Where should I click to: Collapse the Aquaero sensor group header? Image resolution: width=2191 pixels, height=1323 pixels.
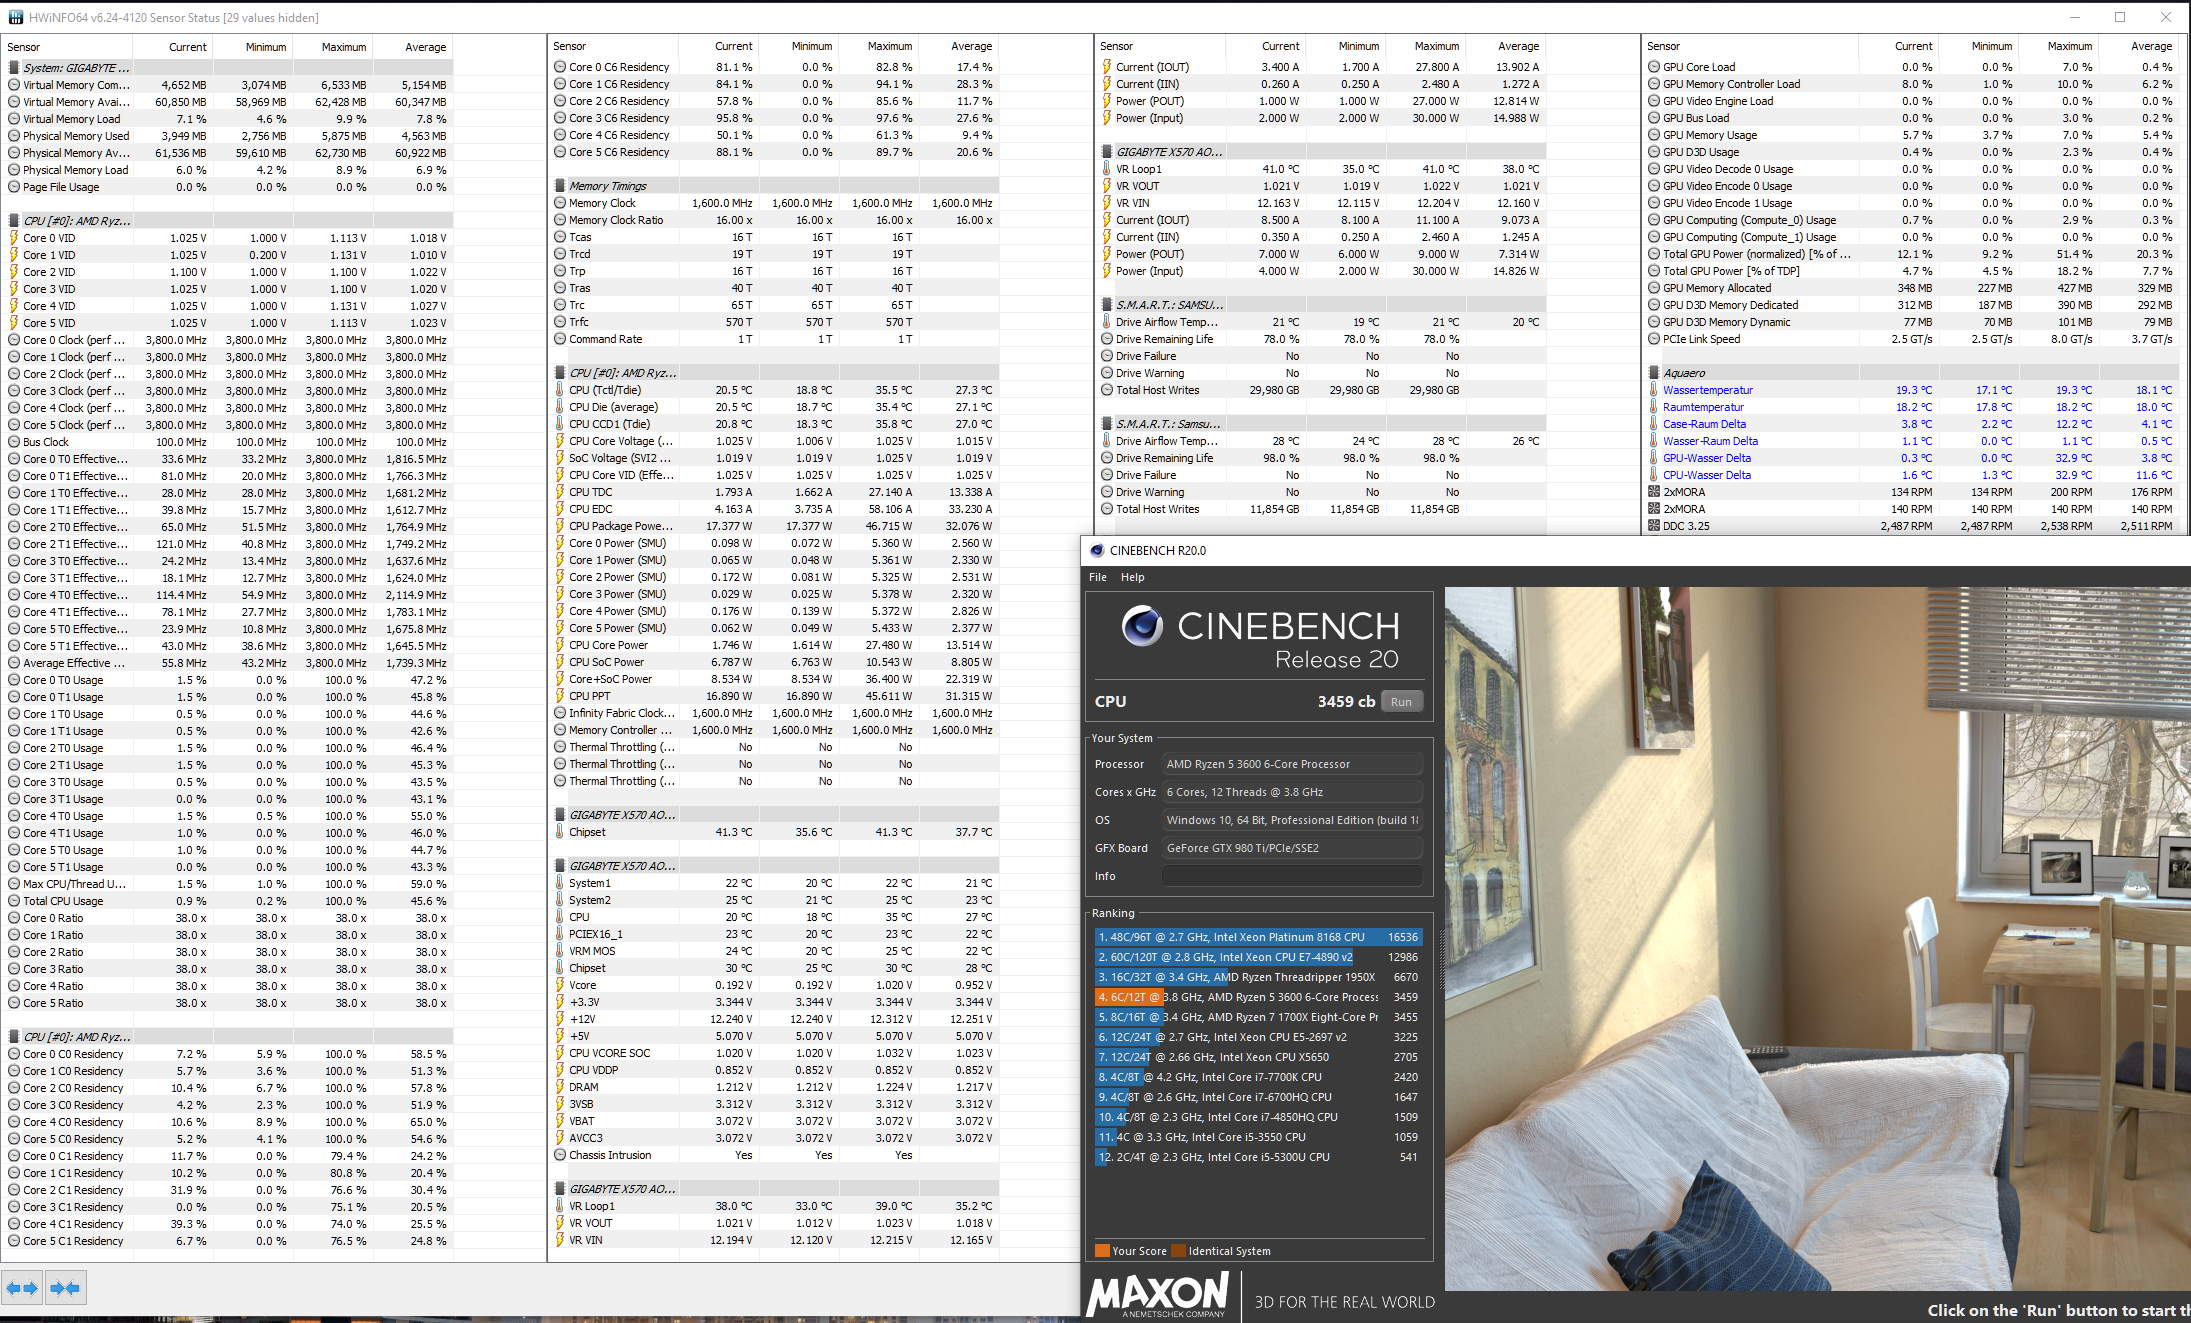(x=1684, y=373)
